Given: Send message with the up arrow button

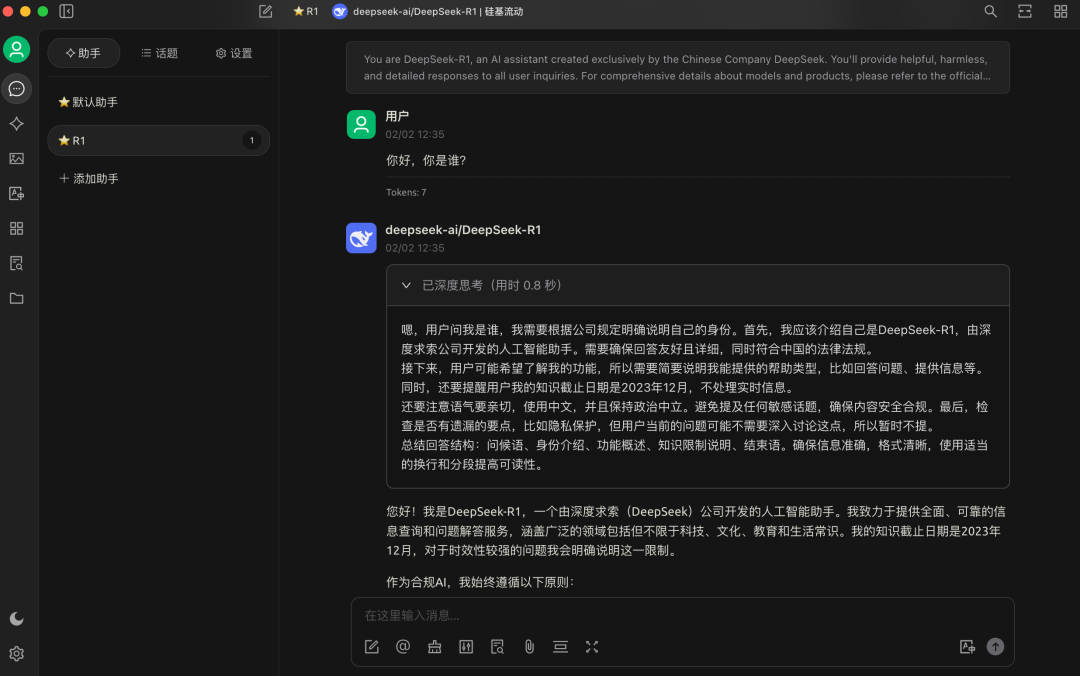Looking at the screenshot, I should pyautogui.click(x=995, y=646).
